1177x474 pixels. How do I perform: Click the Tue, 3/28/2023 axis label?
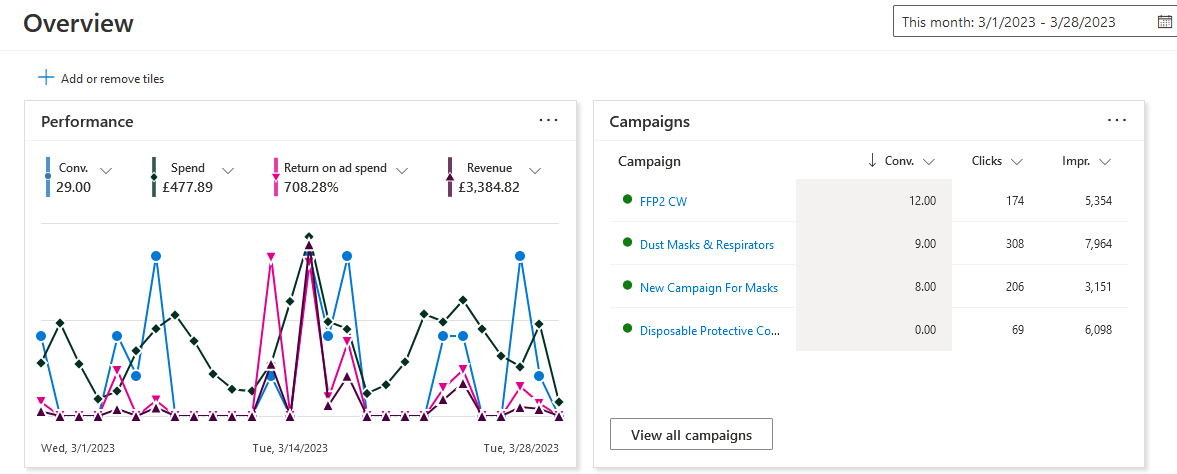521,448
